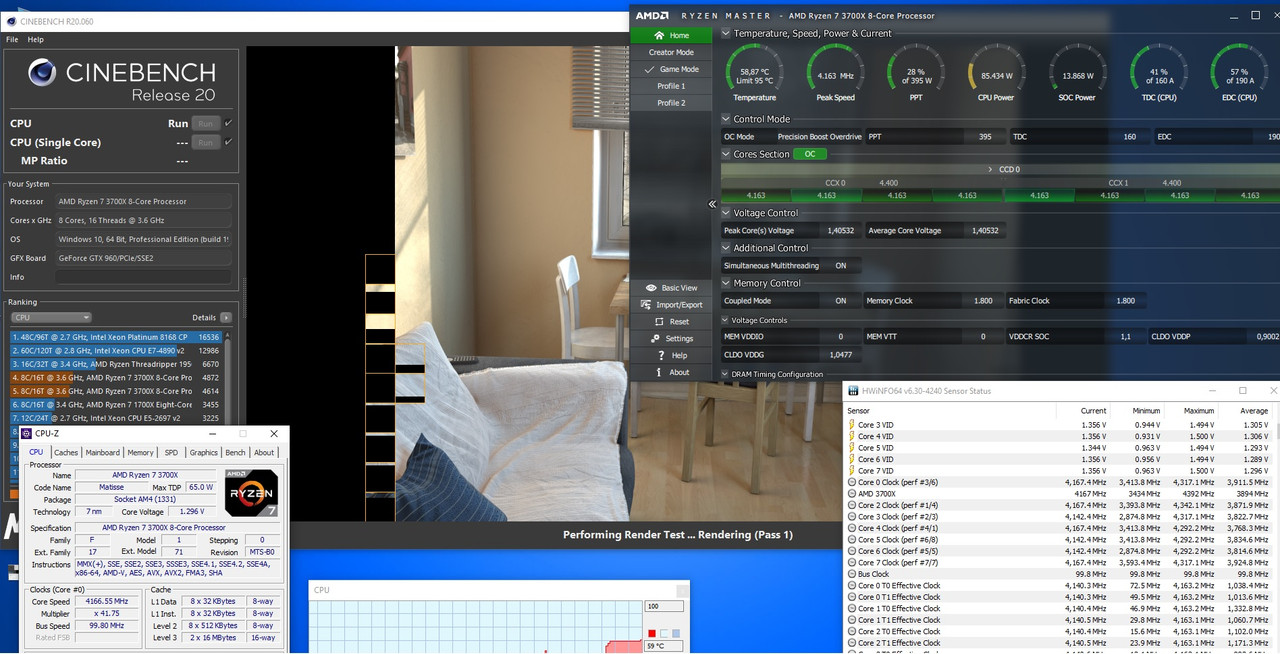
Task: Toggle the CPU (Single Core) checkbox
Action: [x=228, y=142]
